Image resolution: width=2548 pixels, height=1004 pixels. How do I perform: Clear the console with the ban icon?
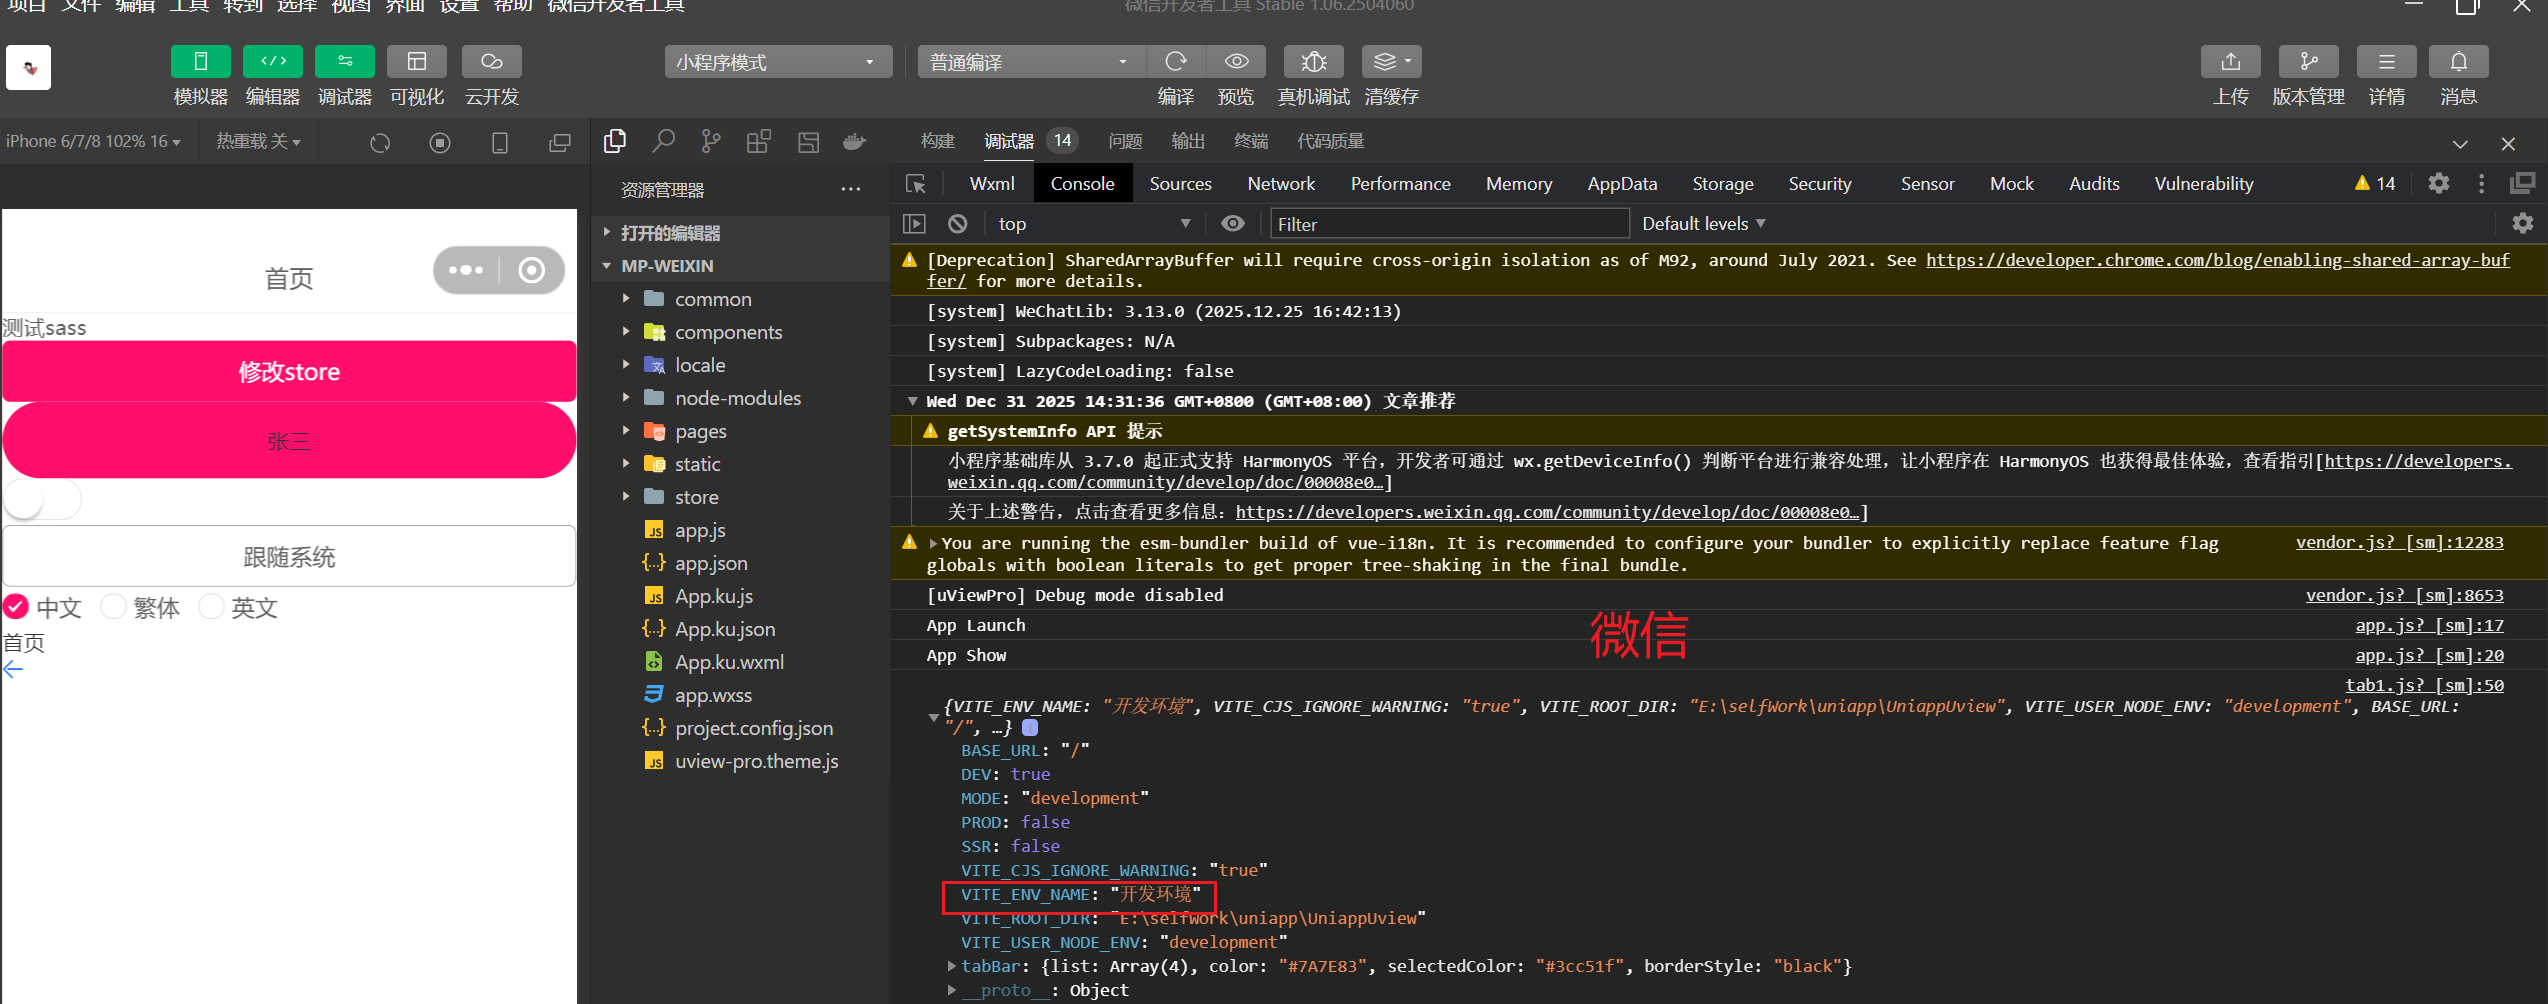[x=958, y=224]
